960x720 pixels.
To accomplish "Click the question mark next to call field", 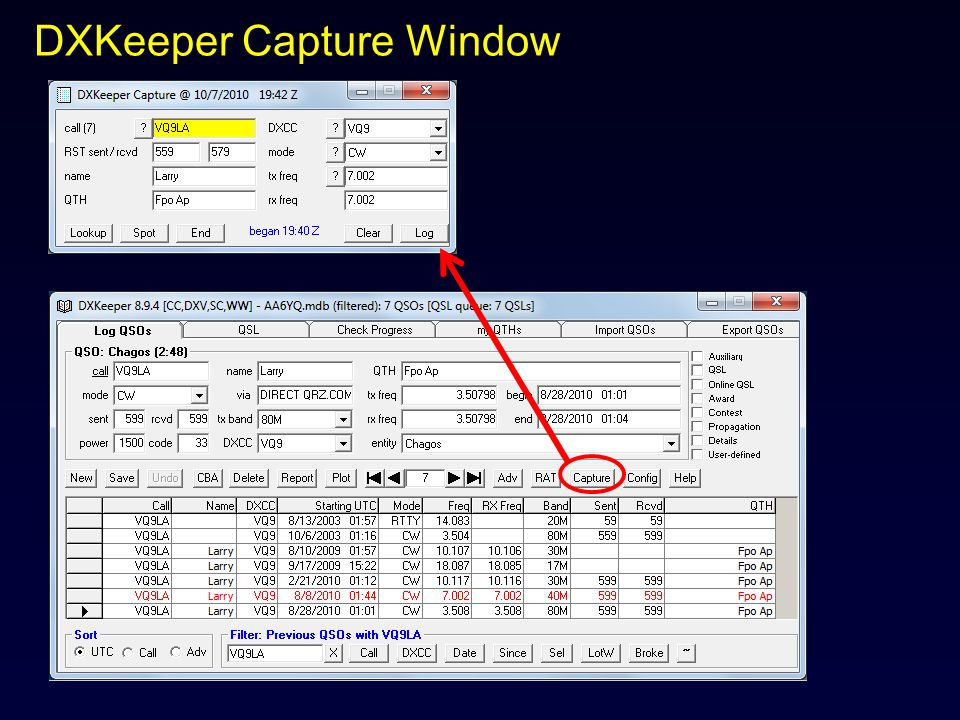I will pos(143,128).
